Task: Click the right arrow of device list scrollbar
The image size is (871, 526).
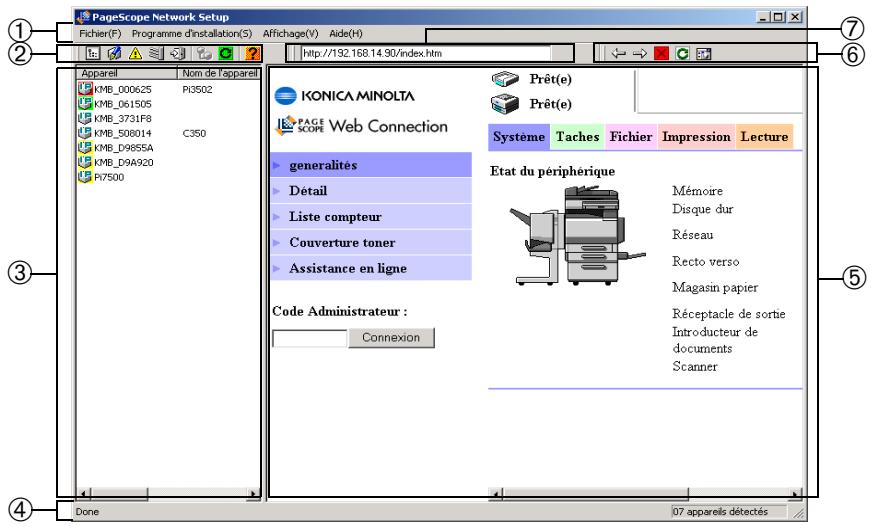Action: point(253,493)
